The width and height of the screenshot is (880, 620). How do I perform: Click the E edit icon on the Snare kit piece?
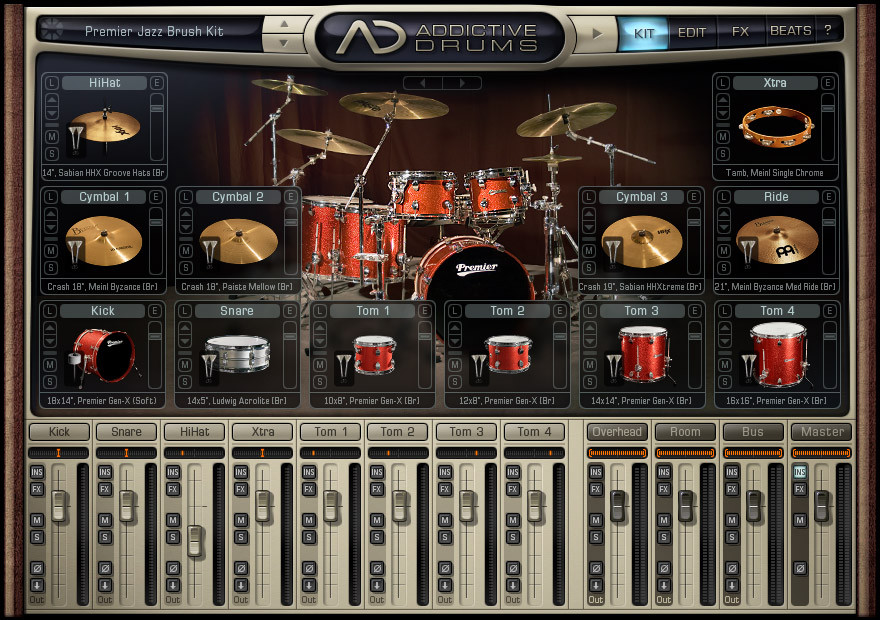(289, 311)
